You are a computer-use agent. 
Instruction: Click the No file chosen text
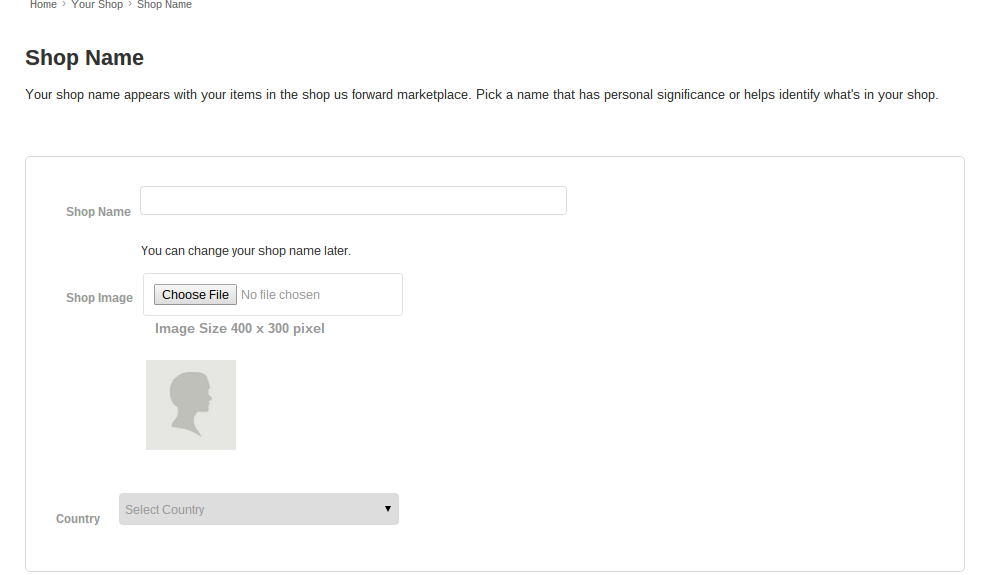[280, 295]
